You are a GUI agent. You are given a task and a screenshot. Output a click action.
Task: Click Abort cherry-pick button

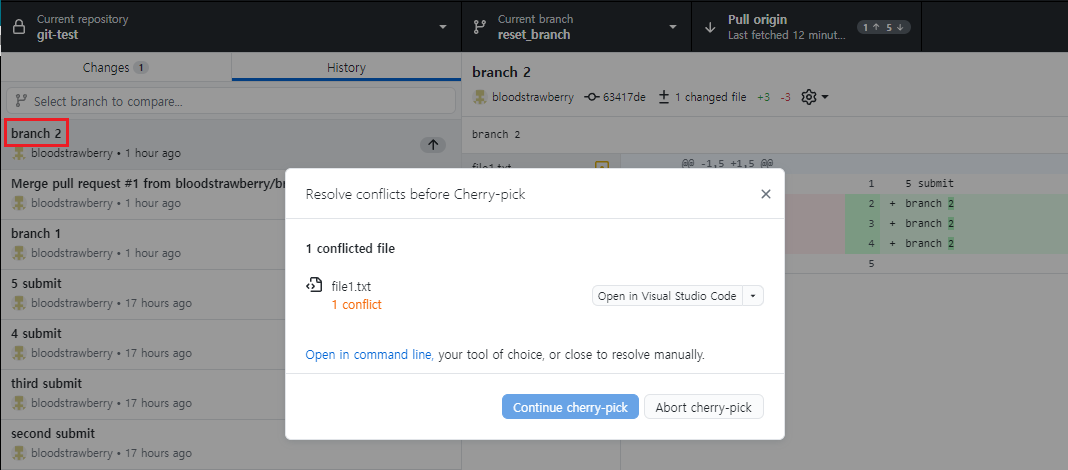(704, 407)
